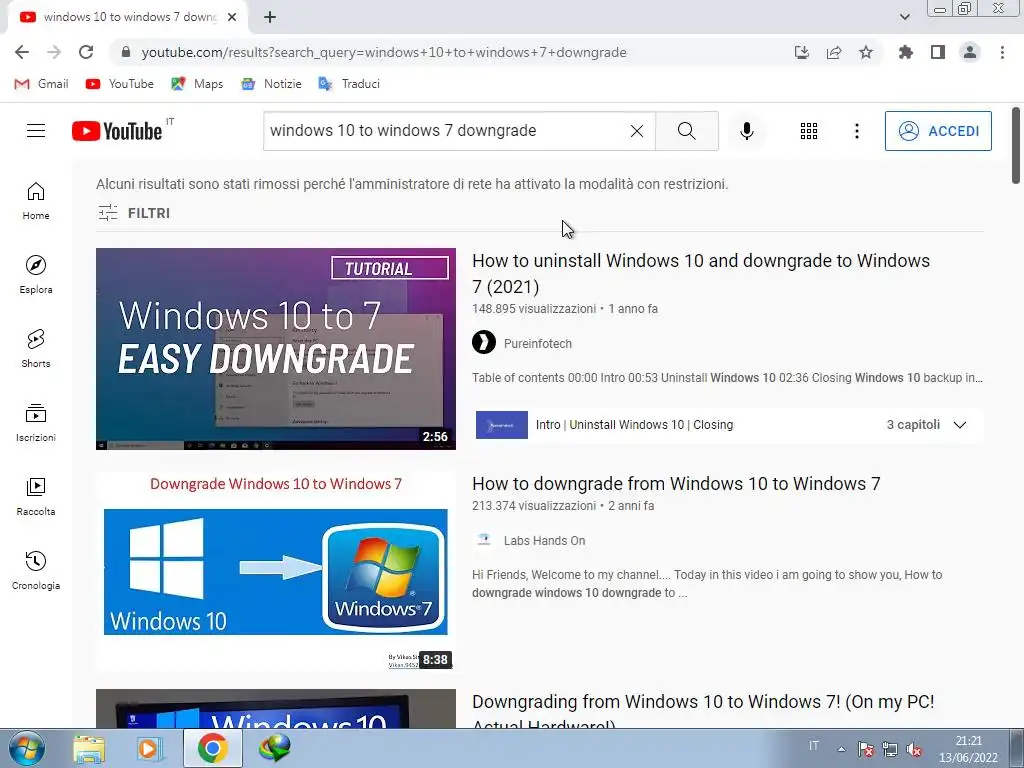Open the YouTube apps grid icon
This screenshot has width=1024, height=768.
coord(808,131)
